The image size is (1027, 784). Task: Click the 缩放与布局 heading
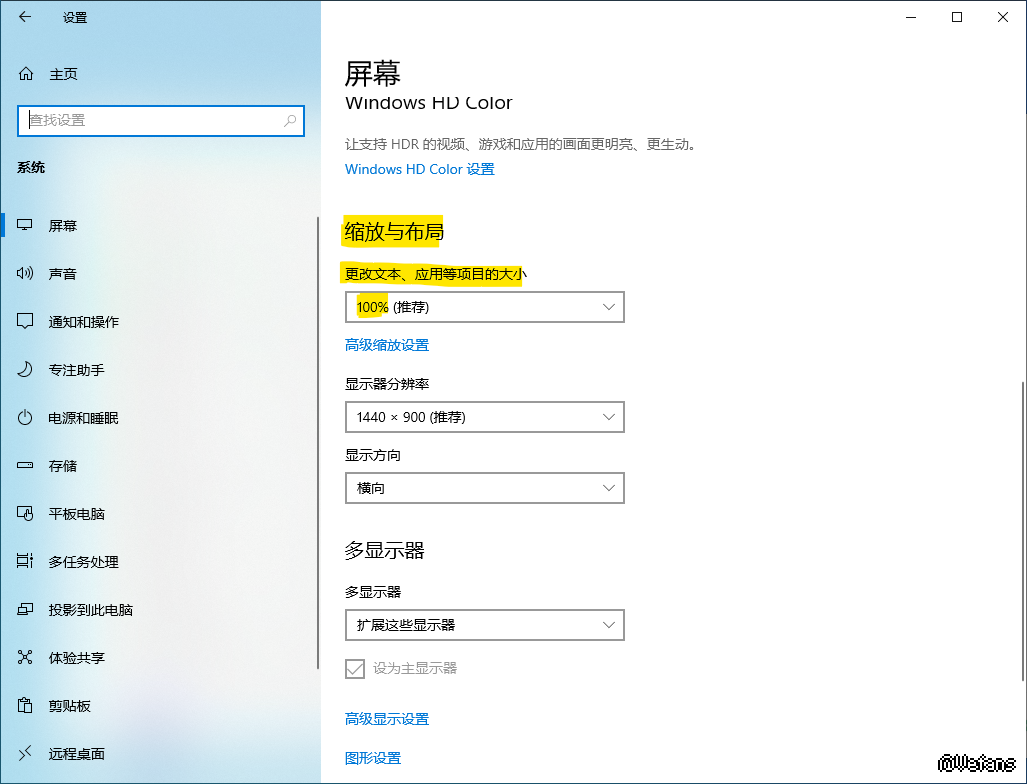click(x=394, y=232)
